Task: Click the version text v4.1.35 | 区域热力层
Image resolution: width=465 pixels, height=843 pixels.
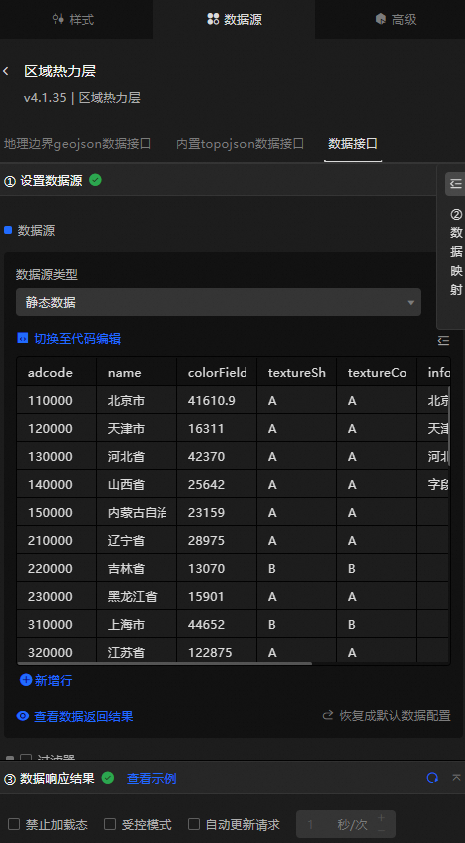Action: (x=82, y=98)
